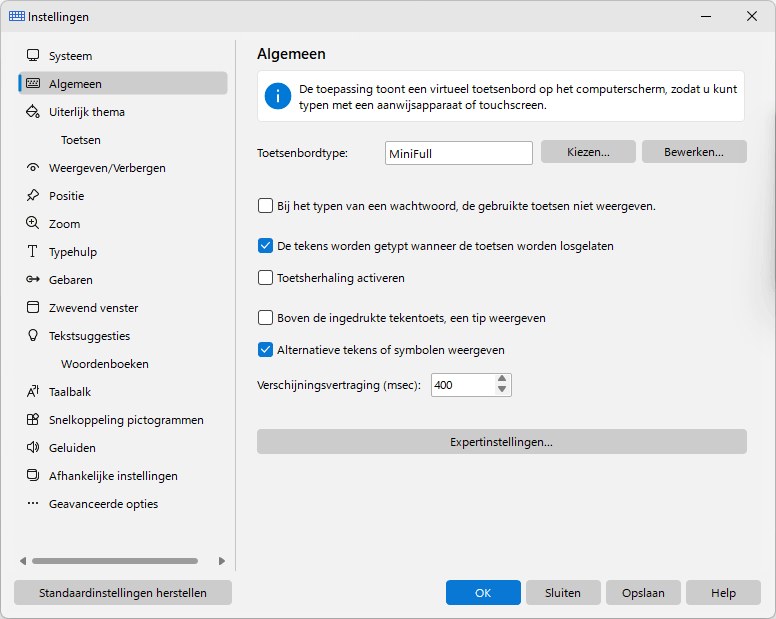Click the Snelkoppeling pictogrammen grid icon
Image resolution: width=776 pixels, height=619 pixels.
[33, 420]
